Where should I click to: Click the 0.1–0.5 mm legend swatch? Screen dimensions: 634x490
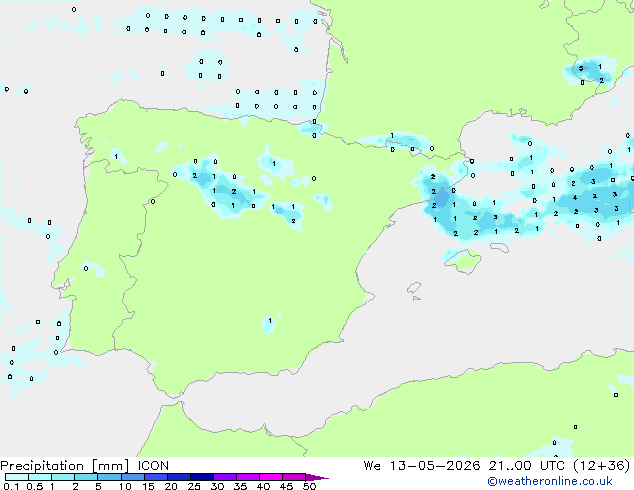(x=17, y=477)
